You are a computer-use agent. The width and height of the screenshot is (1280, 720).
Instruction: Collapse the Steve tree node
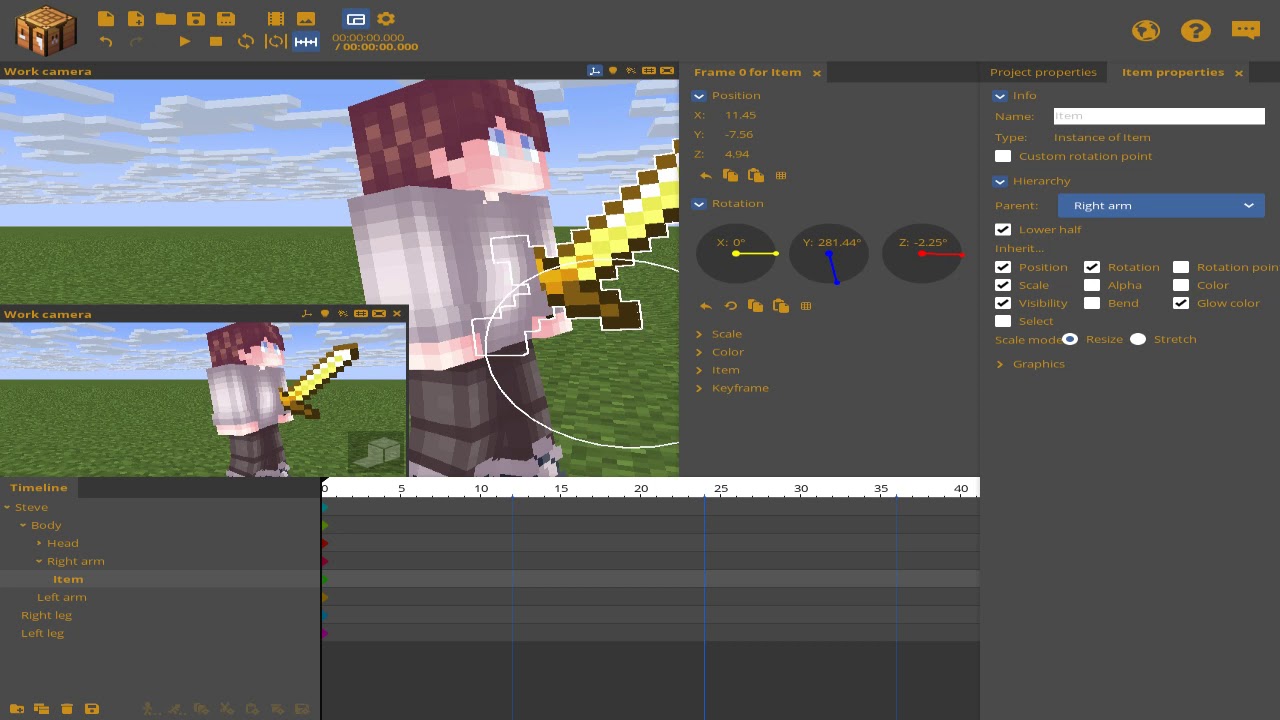(x=7, y=507)
